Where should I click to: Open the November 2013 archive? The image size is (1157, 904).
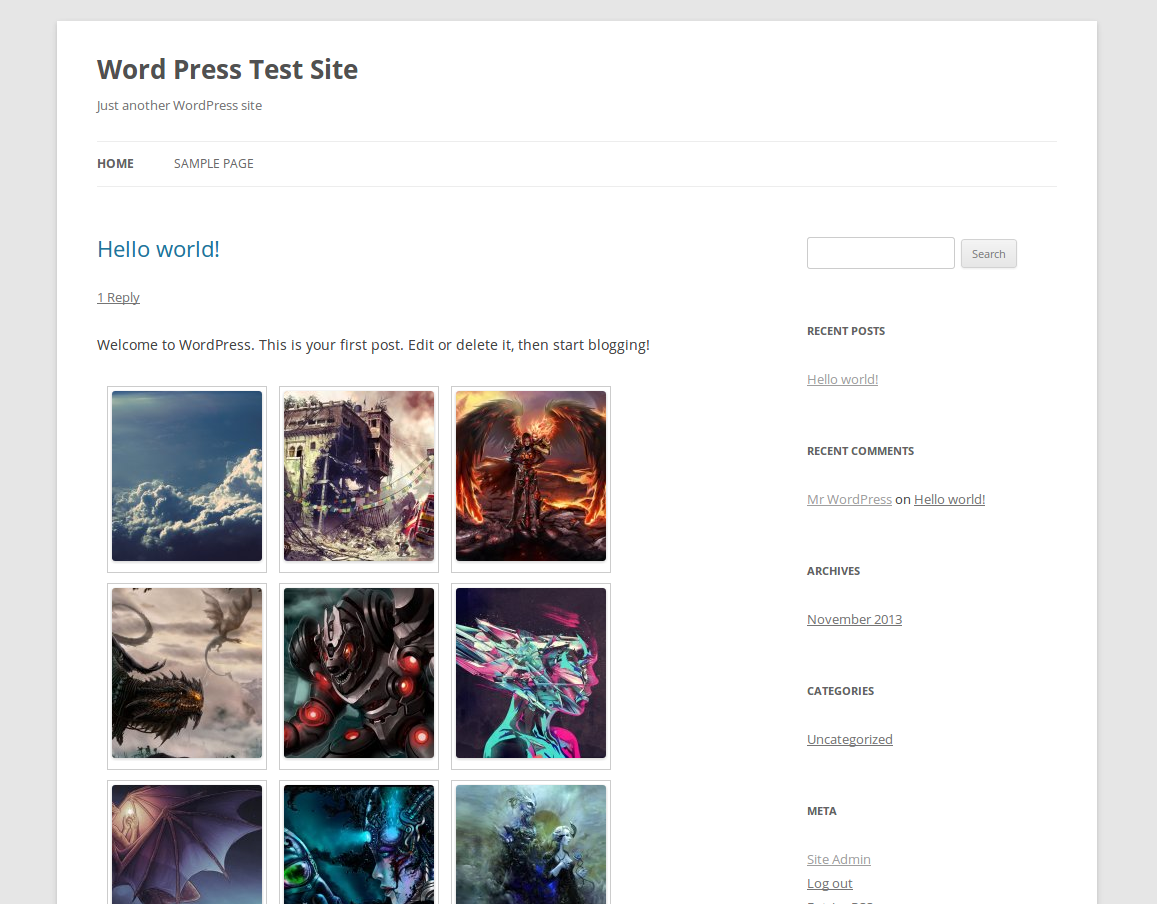click(x=854, y=619)
